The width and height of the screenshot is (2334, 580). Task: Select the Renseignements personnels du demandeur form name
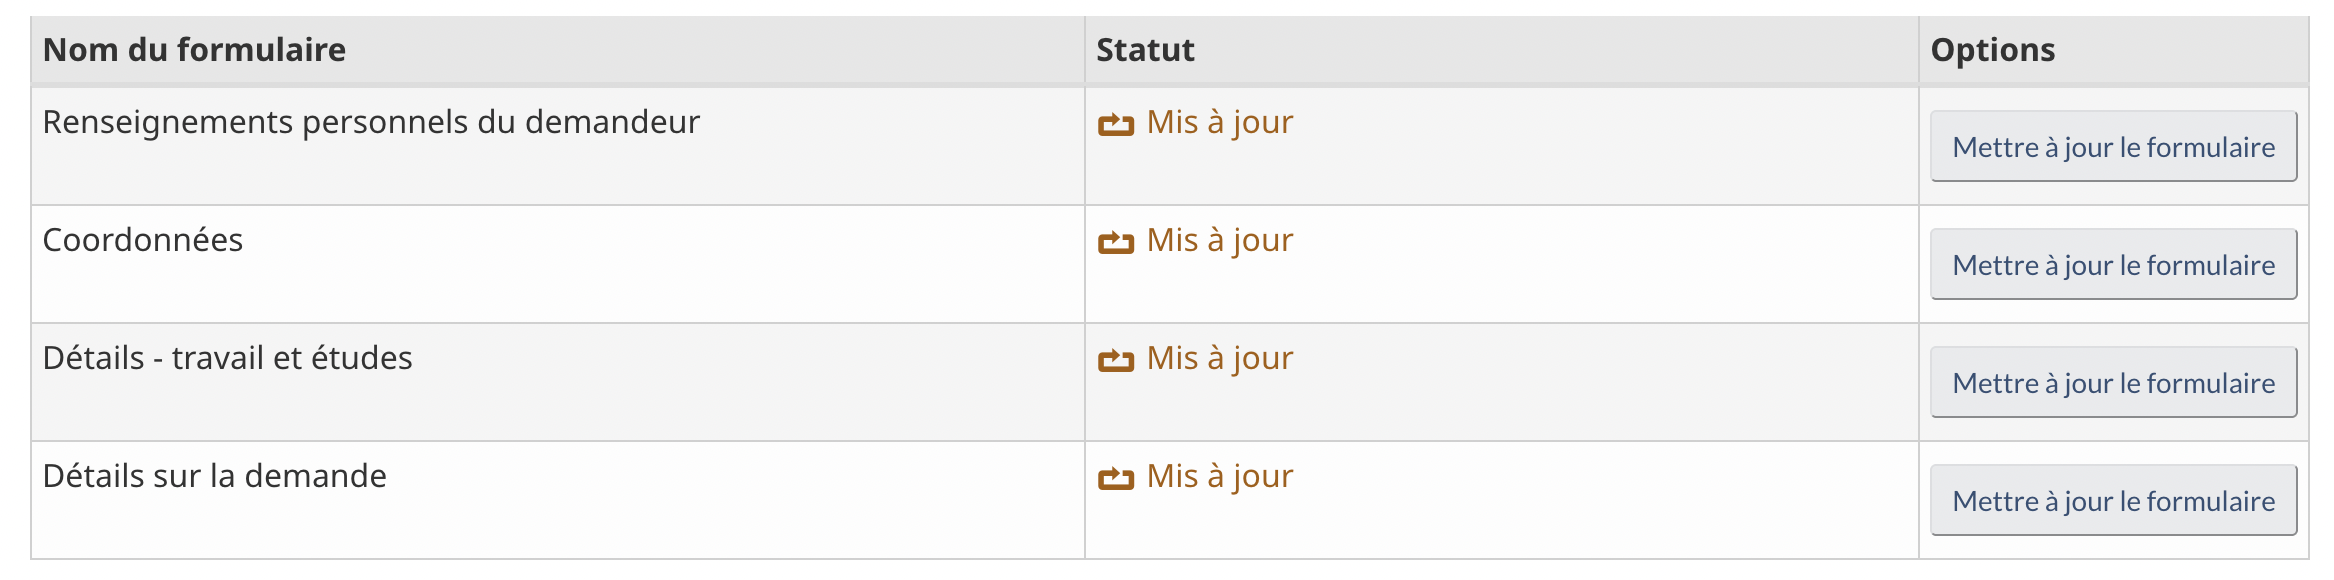point(371,122)
